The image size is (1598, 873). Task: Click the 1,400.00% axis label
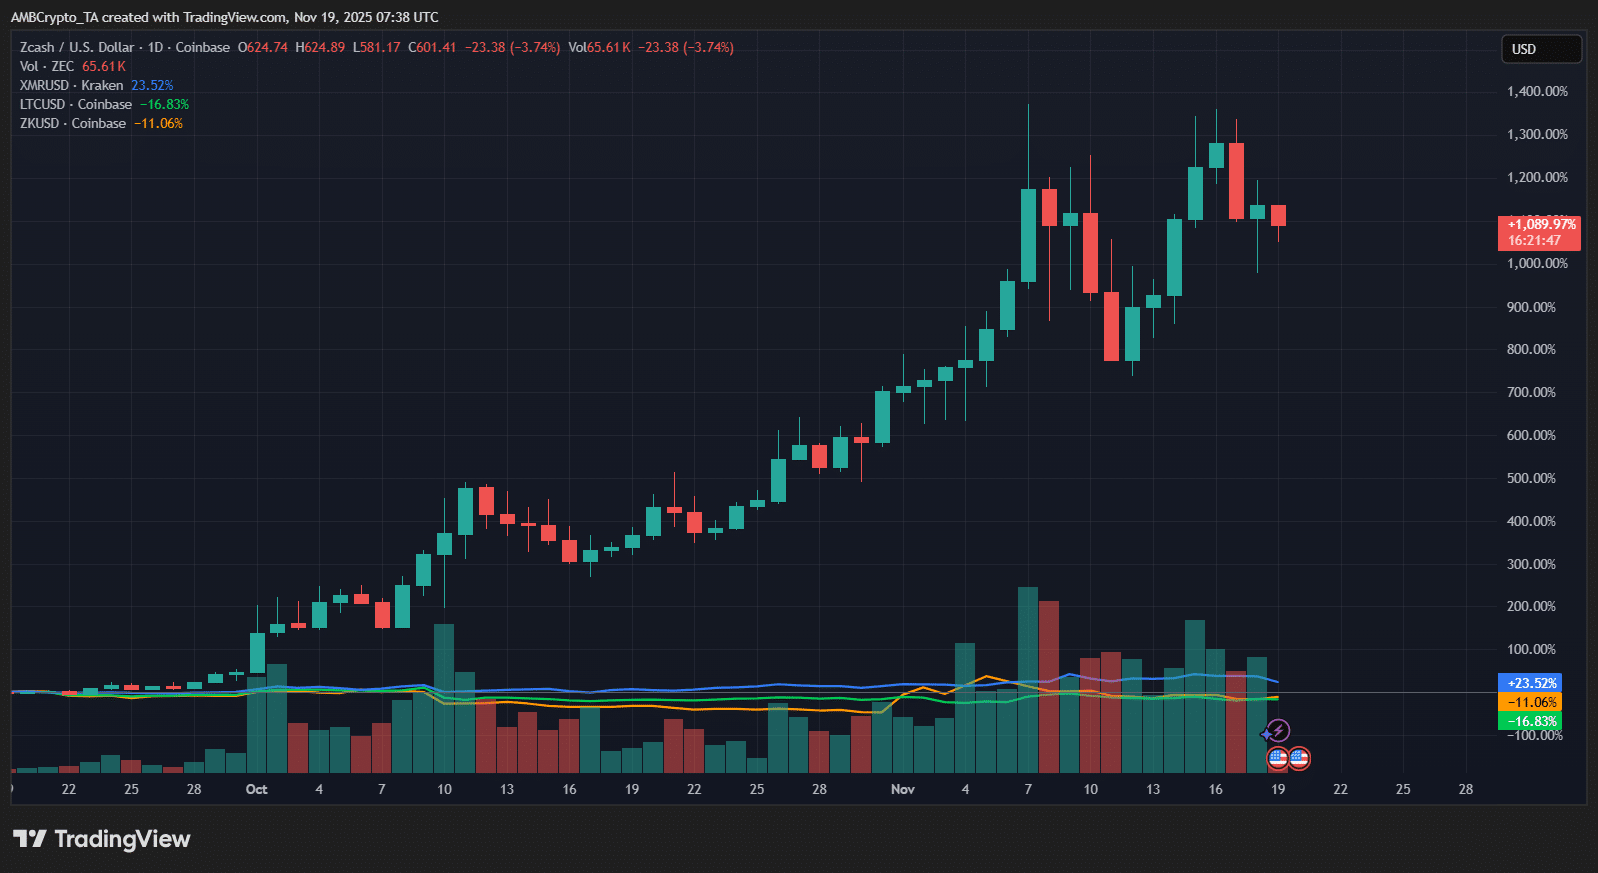click(1537, 91)
